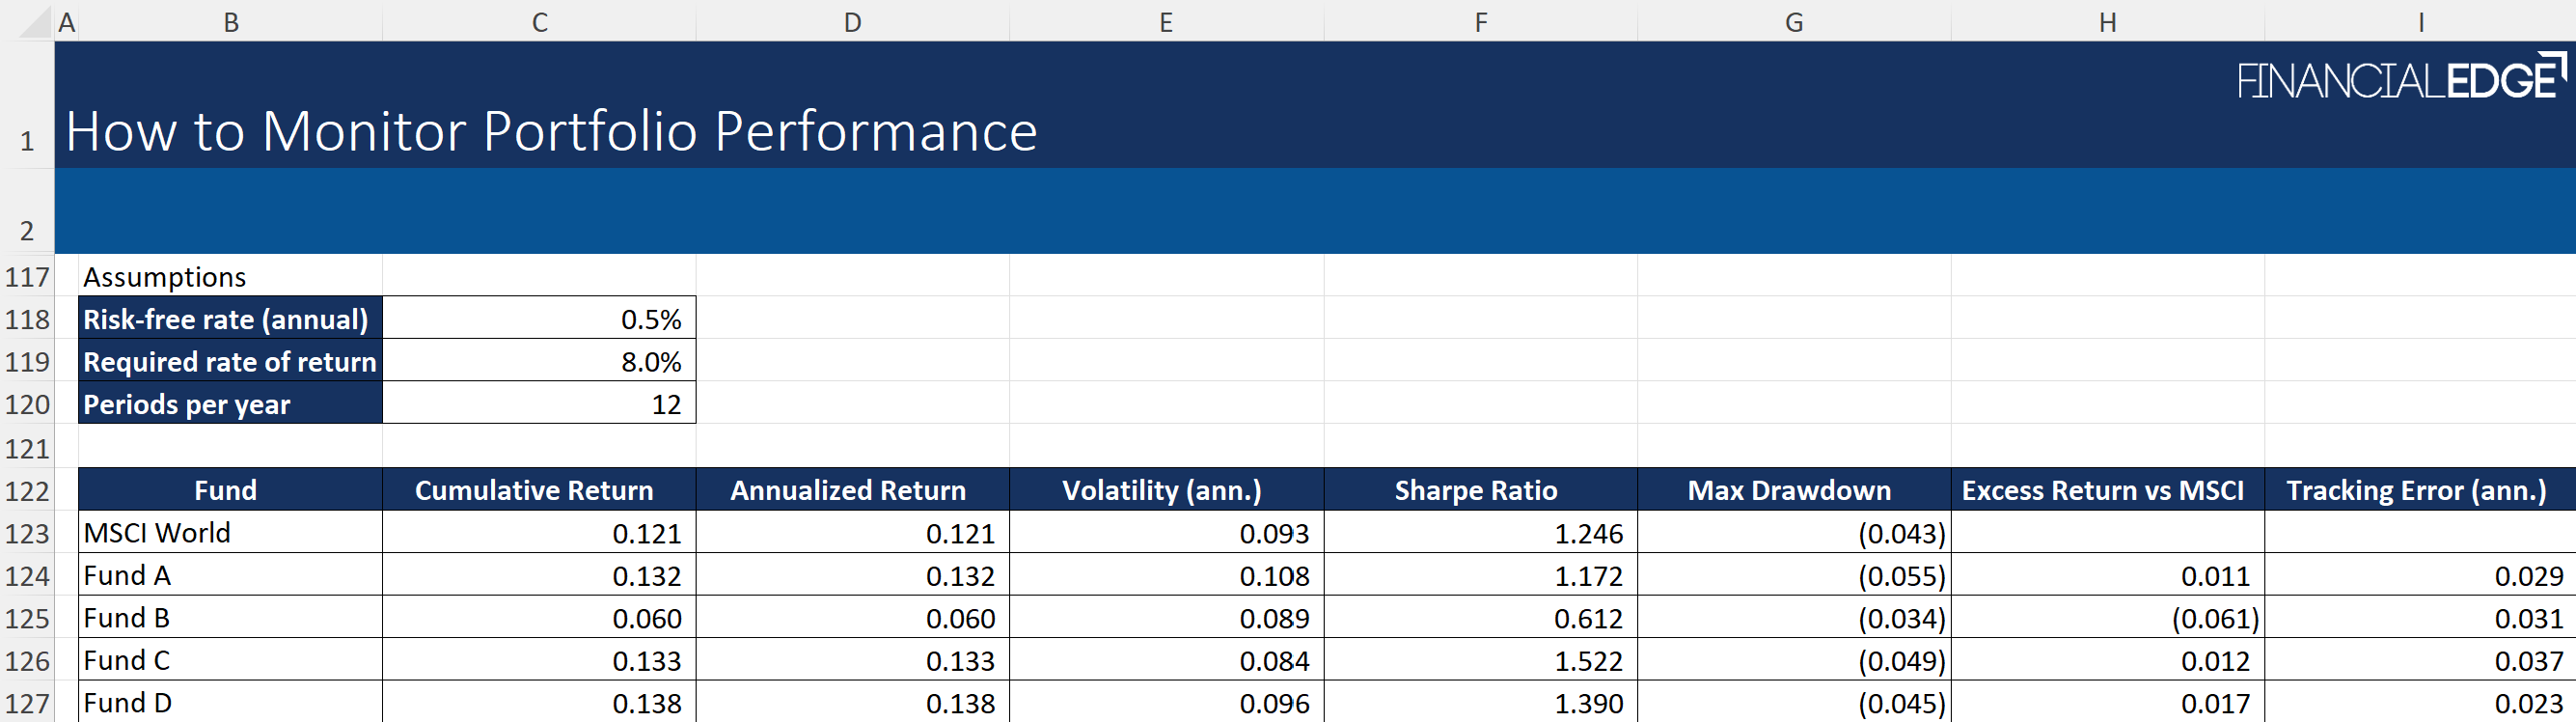Image resolution: width=2576 pixels, height=722 pixels.
Task: Select the Fund C name cell
Action: (x=230, y=661)
